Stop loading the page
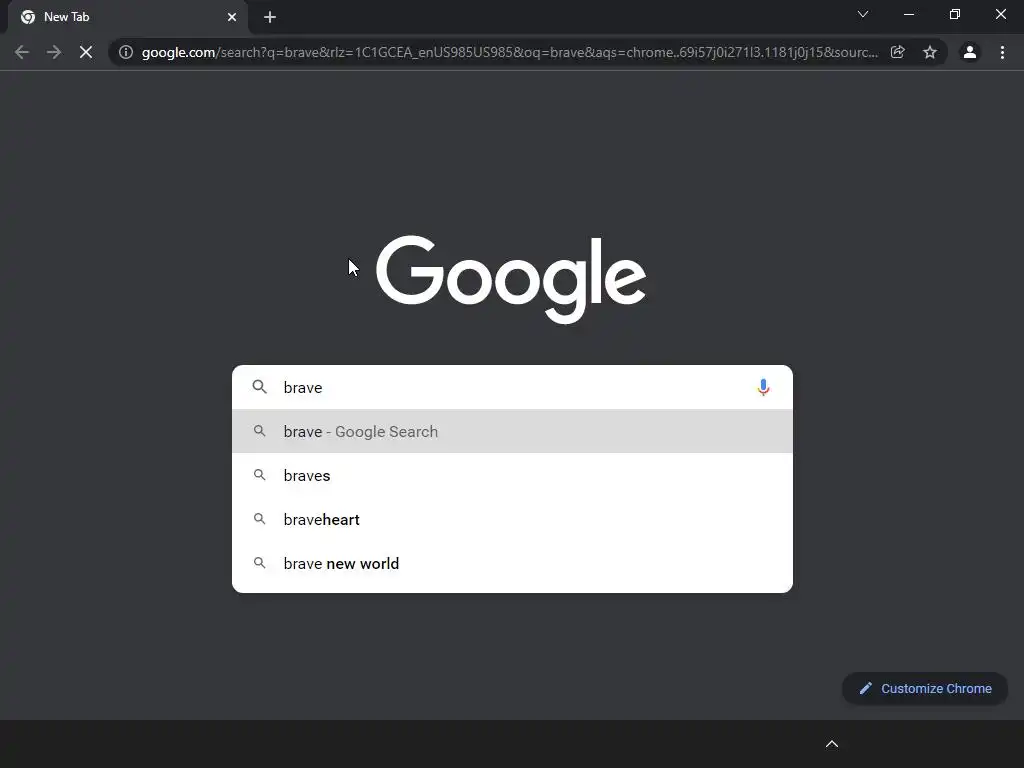The height and width of the screenshot is (768, 1024). pyautogui.click(x=86, y=52)
